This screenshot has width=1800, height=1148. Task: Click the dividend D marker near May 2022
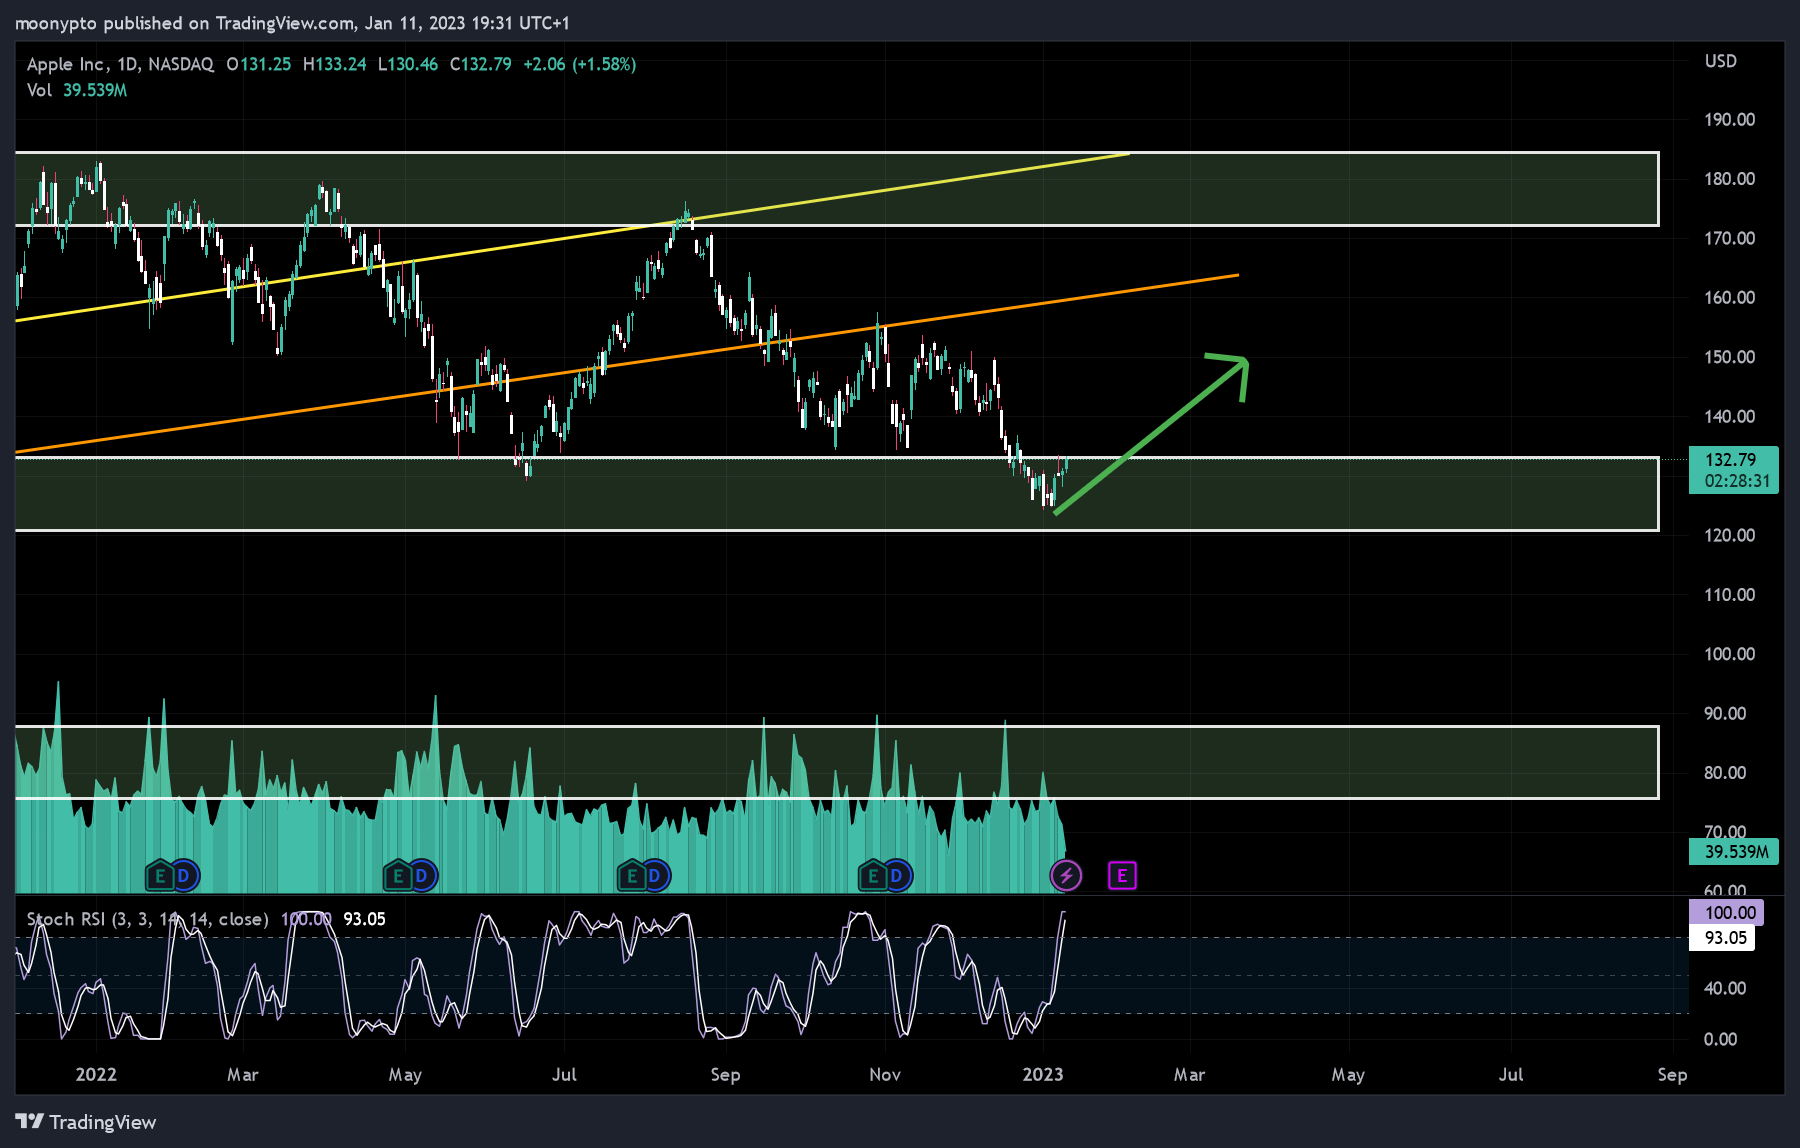coord(422,876)
